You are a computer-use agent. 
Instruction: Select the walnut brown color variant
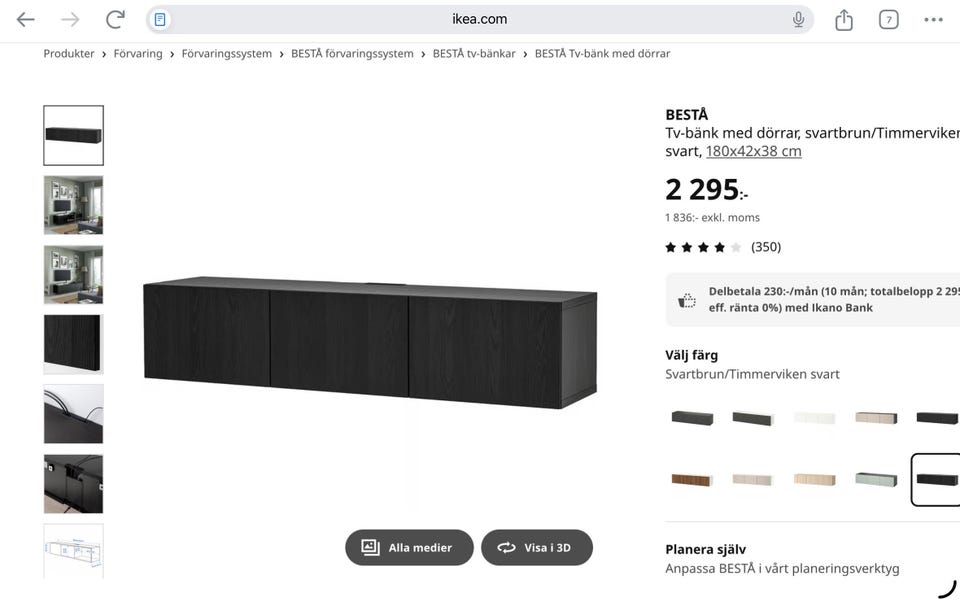pos(692,480)
